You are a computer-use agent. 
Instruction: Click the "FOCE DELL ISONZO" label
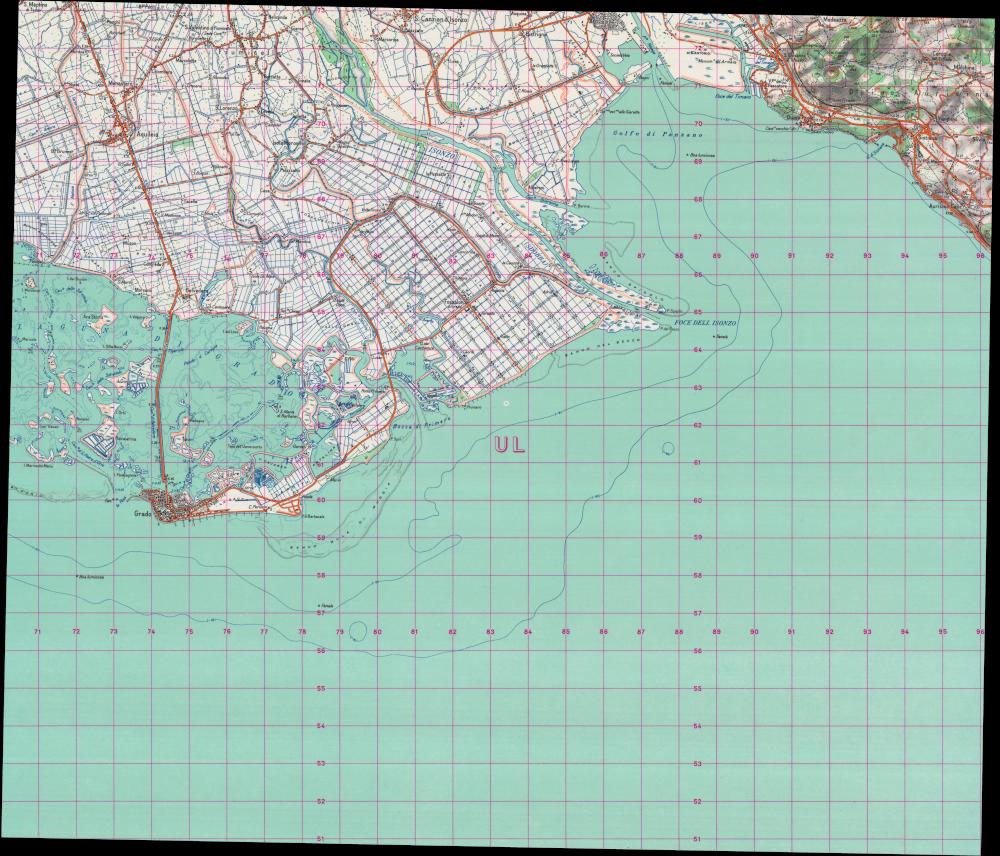tap(705, 323)
